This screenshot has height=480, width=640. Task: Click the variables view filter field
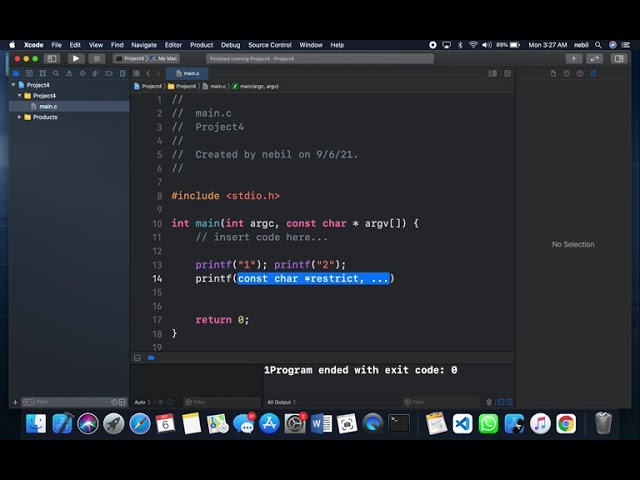pyautogui.click(x=222, y=402)
